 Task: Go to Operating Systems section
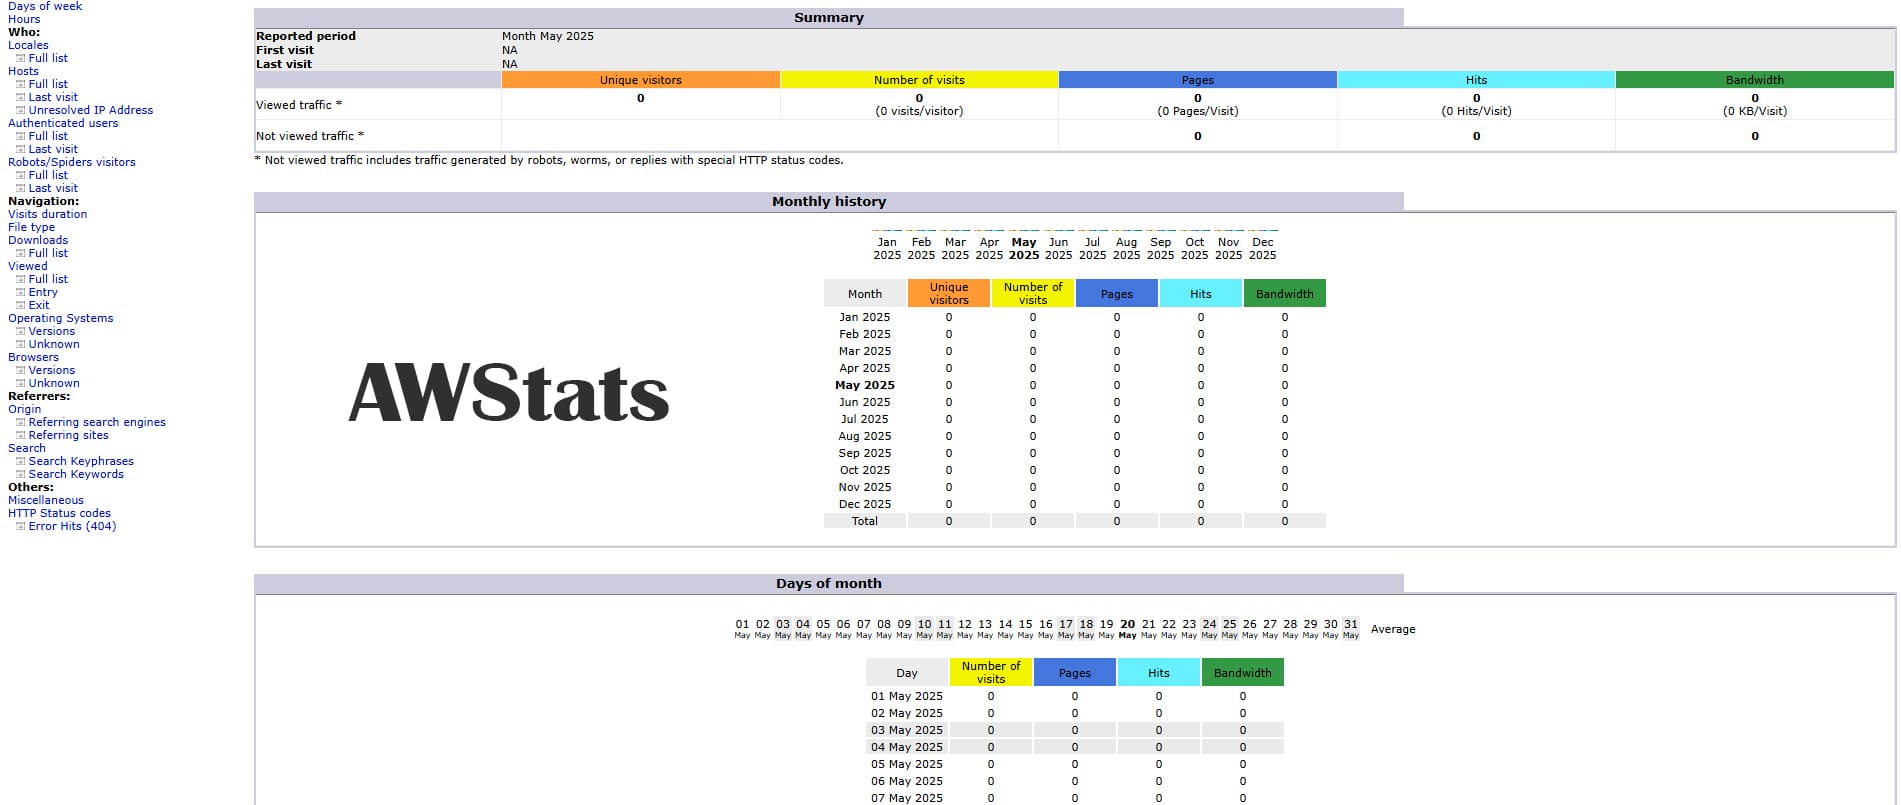click(x=61, y=318)
